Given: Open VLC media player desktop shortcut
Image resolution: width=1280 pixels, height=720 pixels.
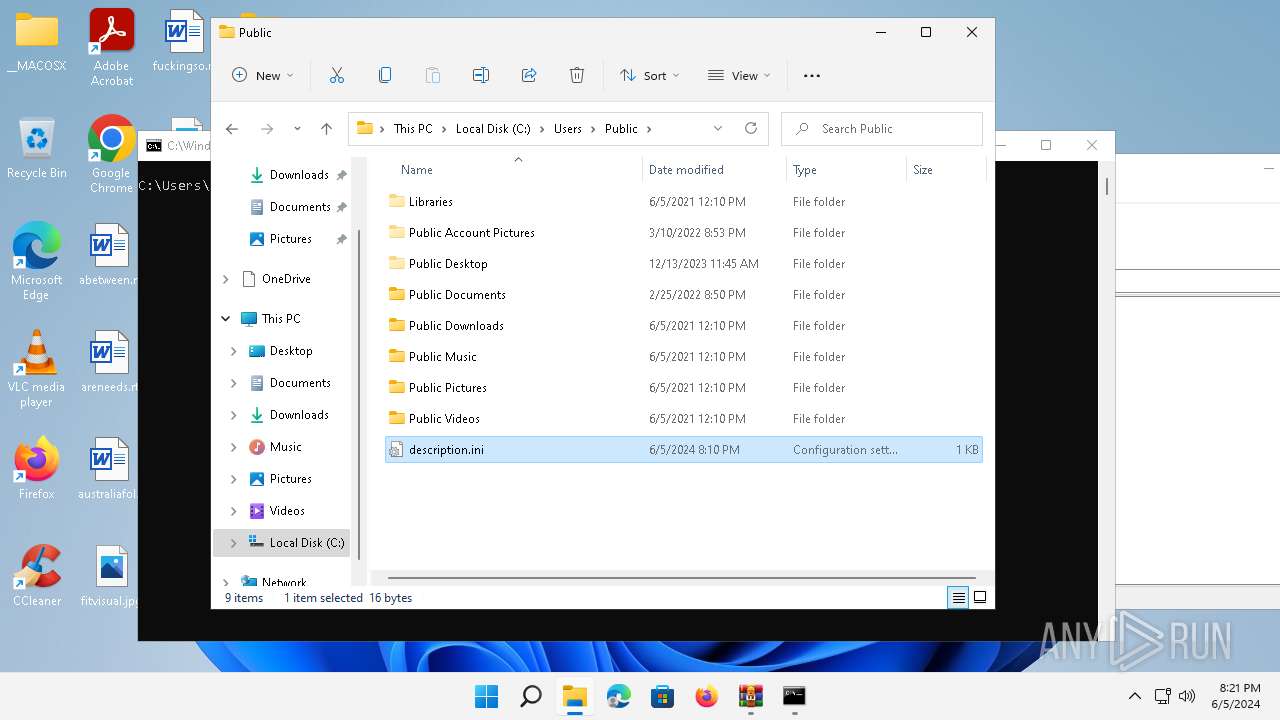Looking at the screenshot, I should point(37,368).
